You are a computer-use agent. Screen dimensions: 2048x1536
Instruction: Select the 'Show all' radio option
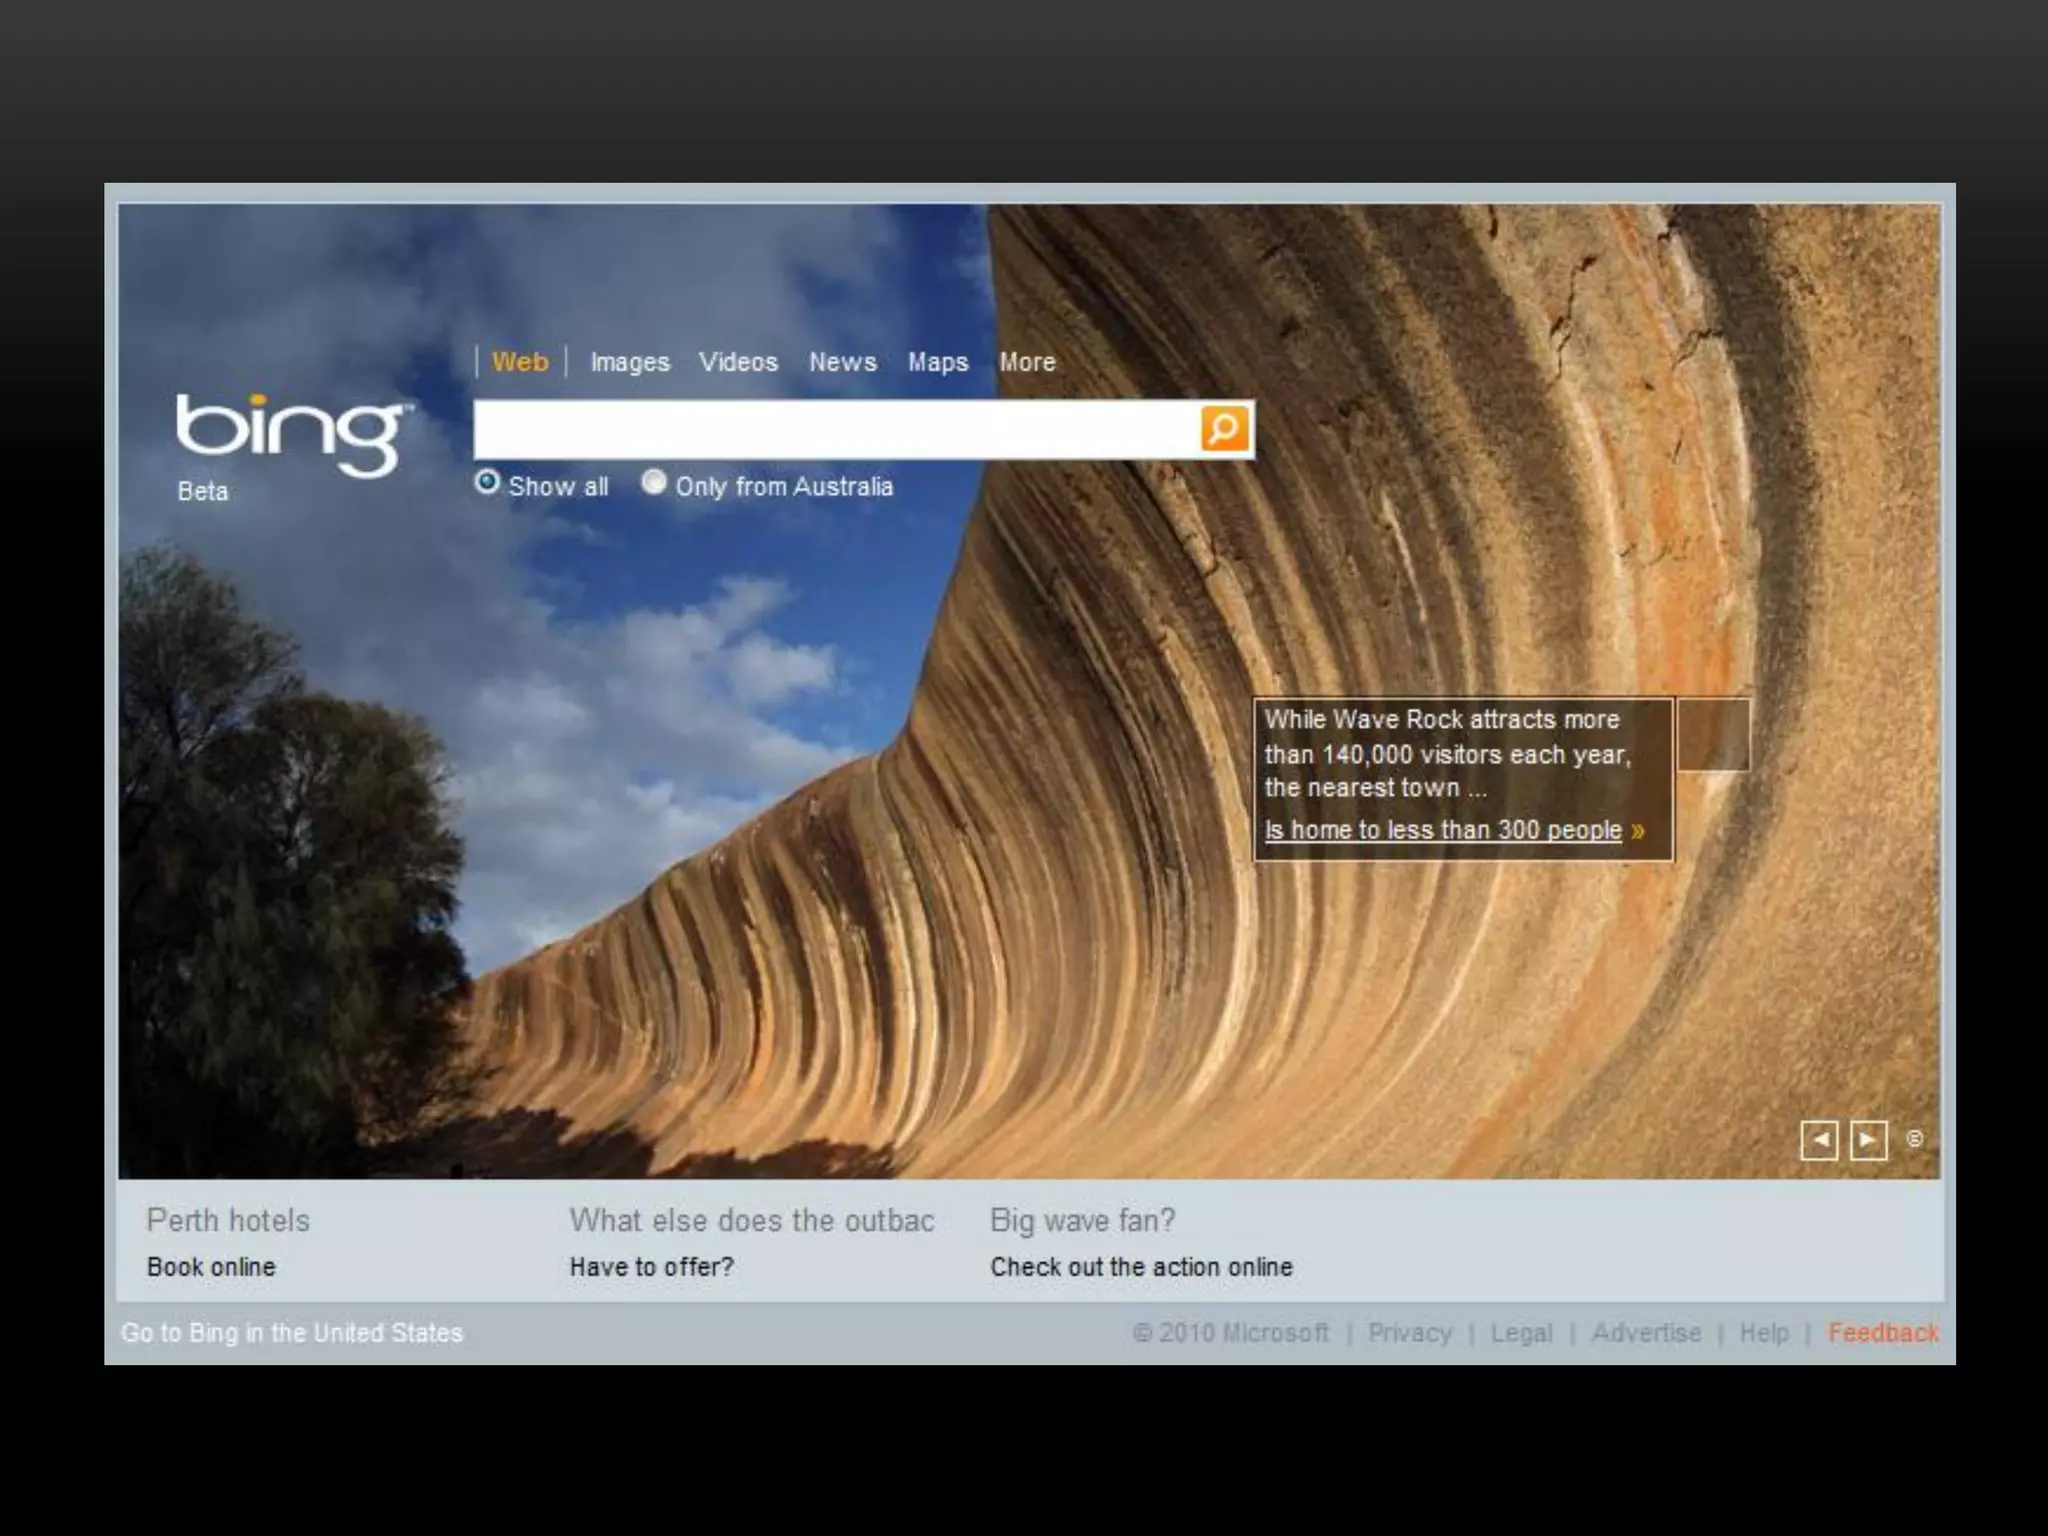tap(487, 483)
